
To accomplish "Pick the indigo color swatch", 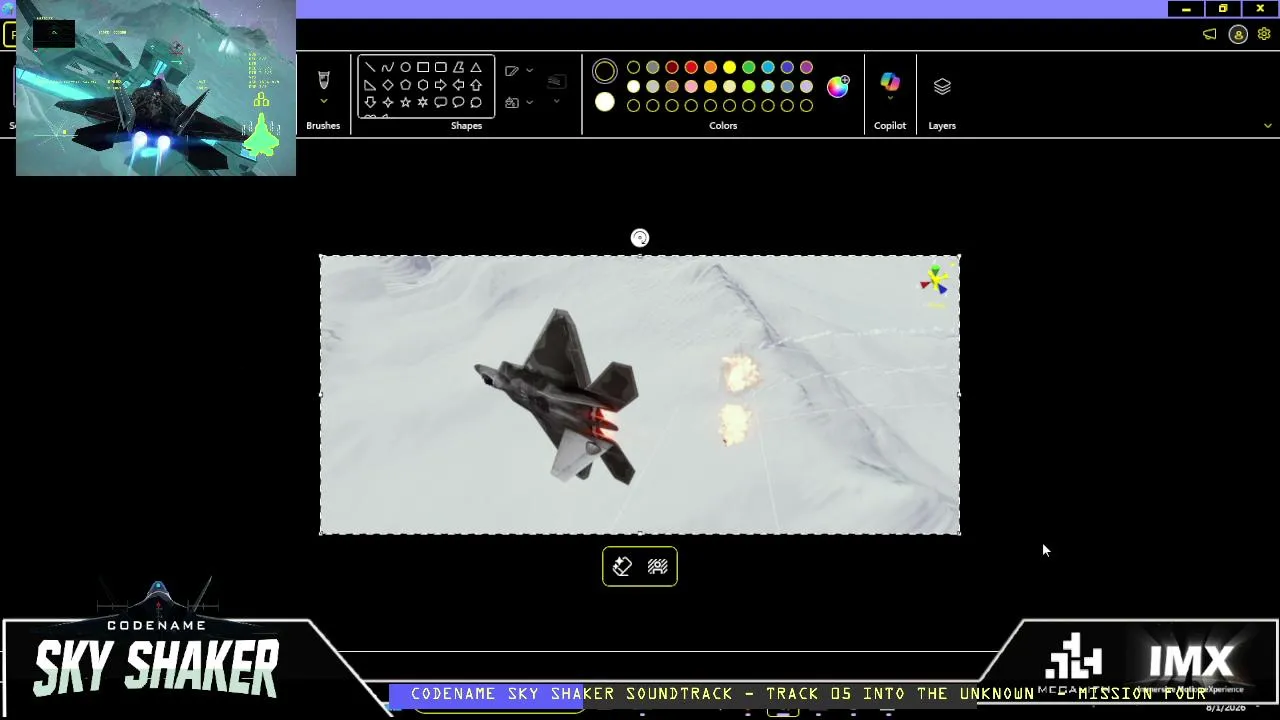I will point(787,68).
